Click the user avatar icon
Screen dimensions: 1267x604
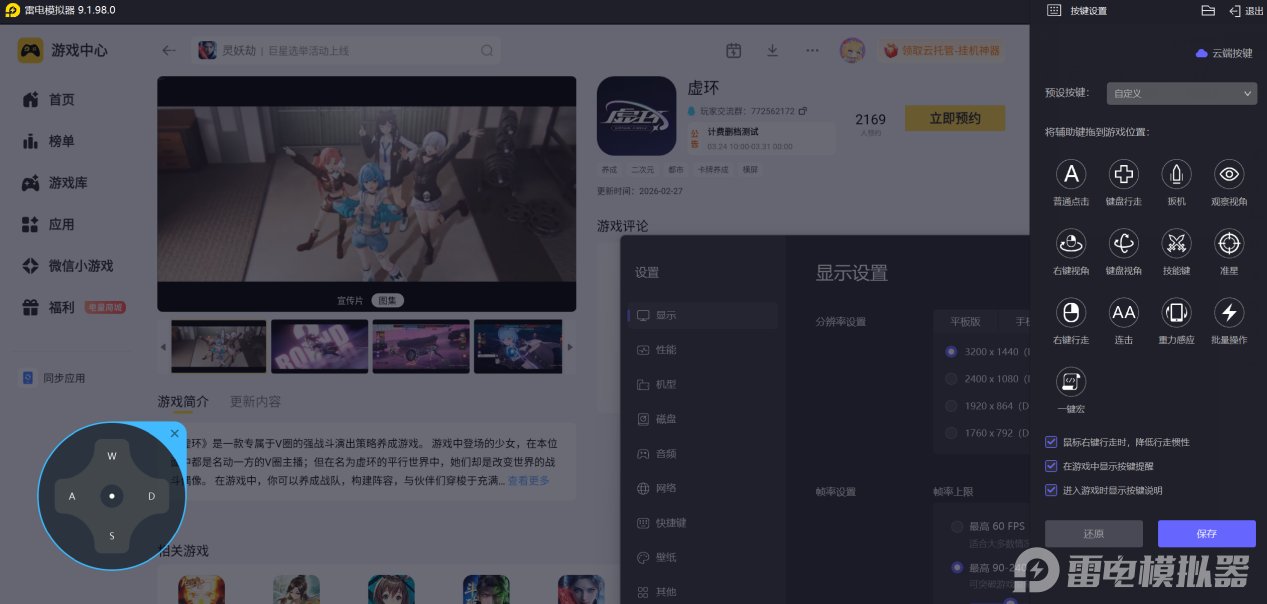click(852, 50)
